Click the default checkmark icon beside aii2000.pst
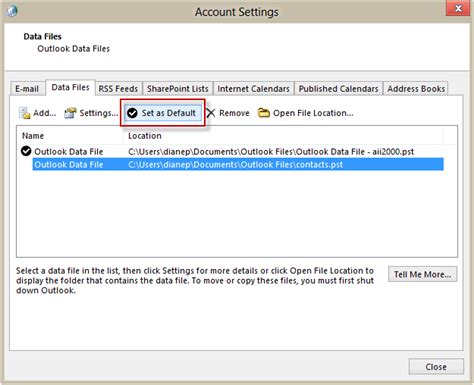The height and width of the screenshot is (385, 474). point(26,151)
